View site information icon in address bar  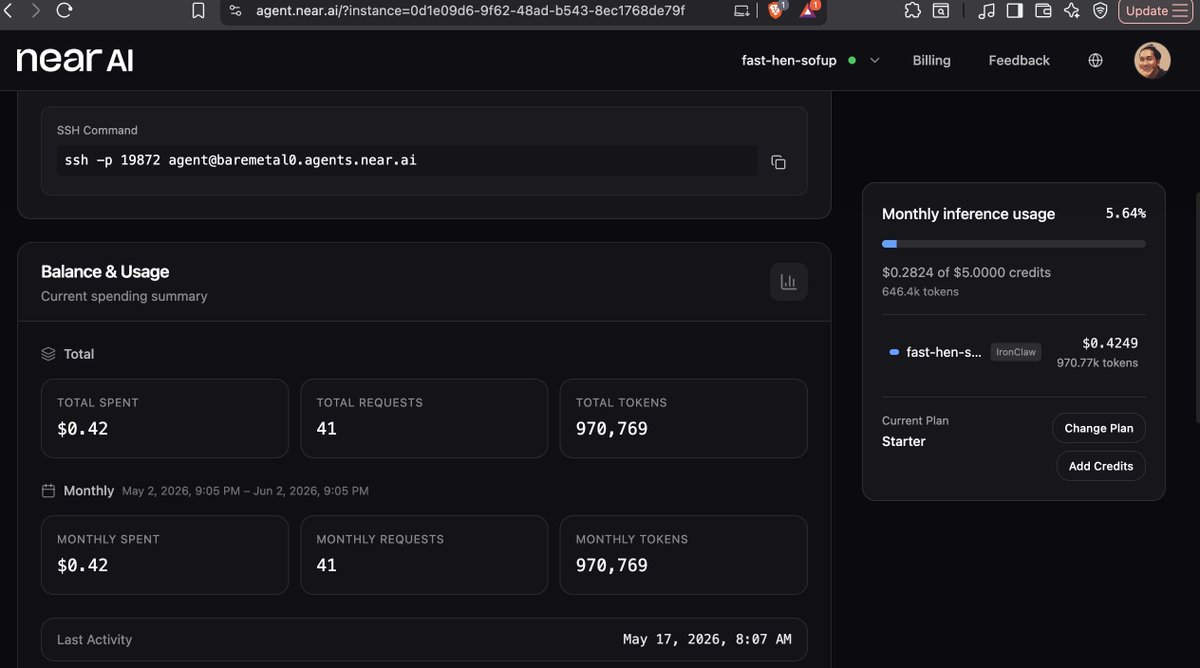pyautogui.click(x=236, y=11)
